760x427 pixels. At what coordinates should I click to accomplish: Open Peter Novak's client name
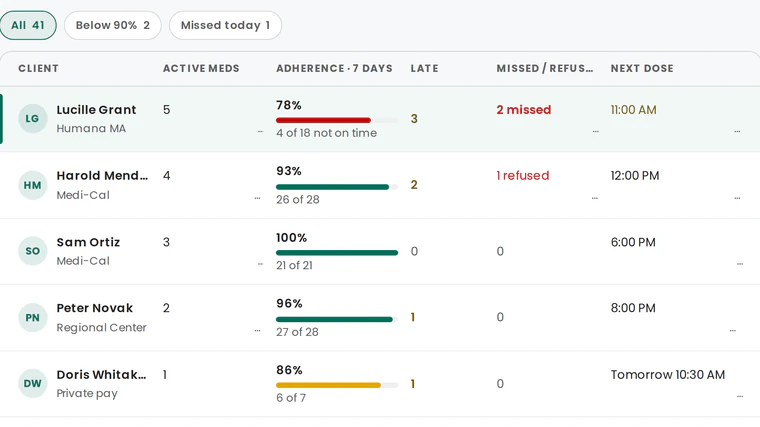pyautogui.click(x=95, y=308)
